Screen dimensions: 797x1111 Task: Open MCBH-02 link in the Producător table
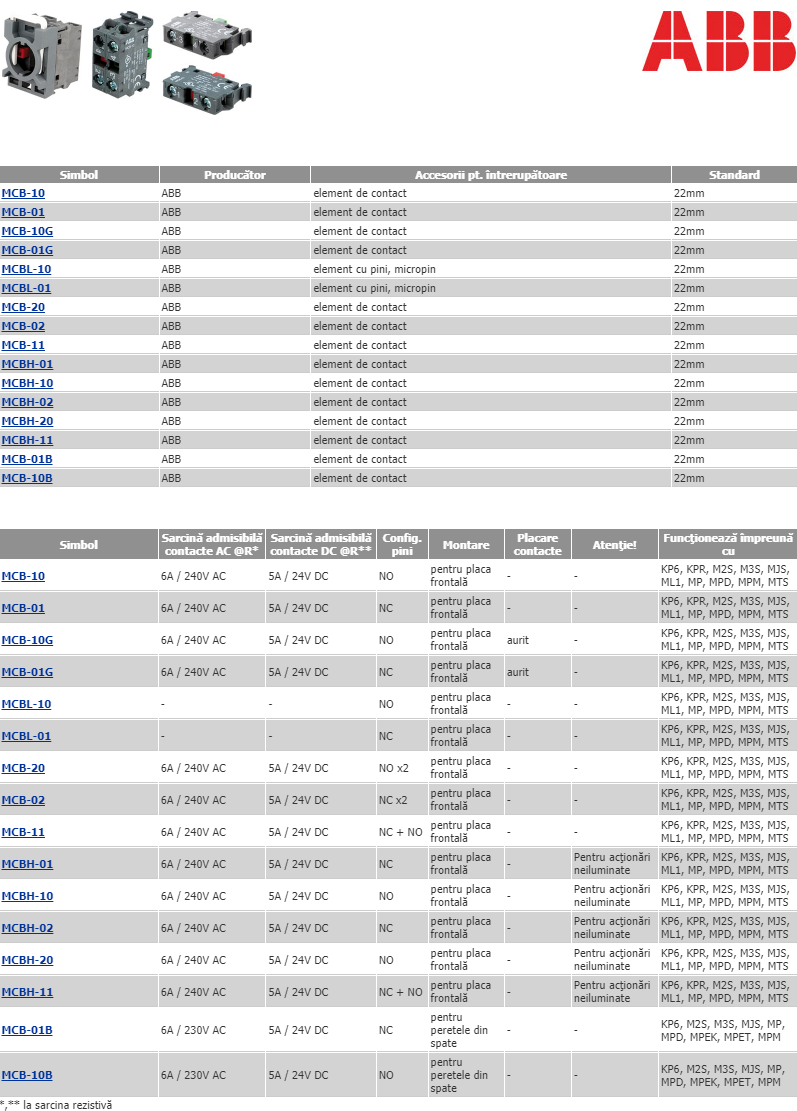pos(27,402)
